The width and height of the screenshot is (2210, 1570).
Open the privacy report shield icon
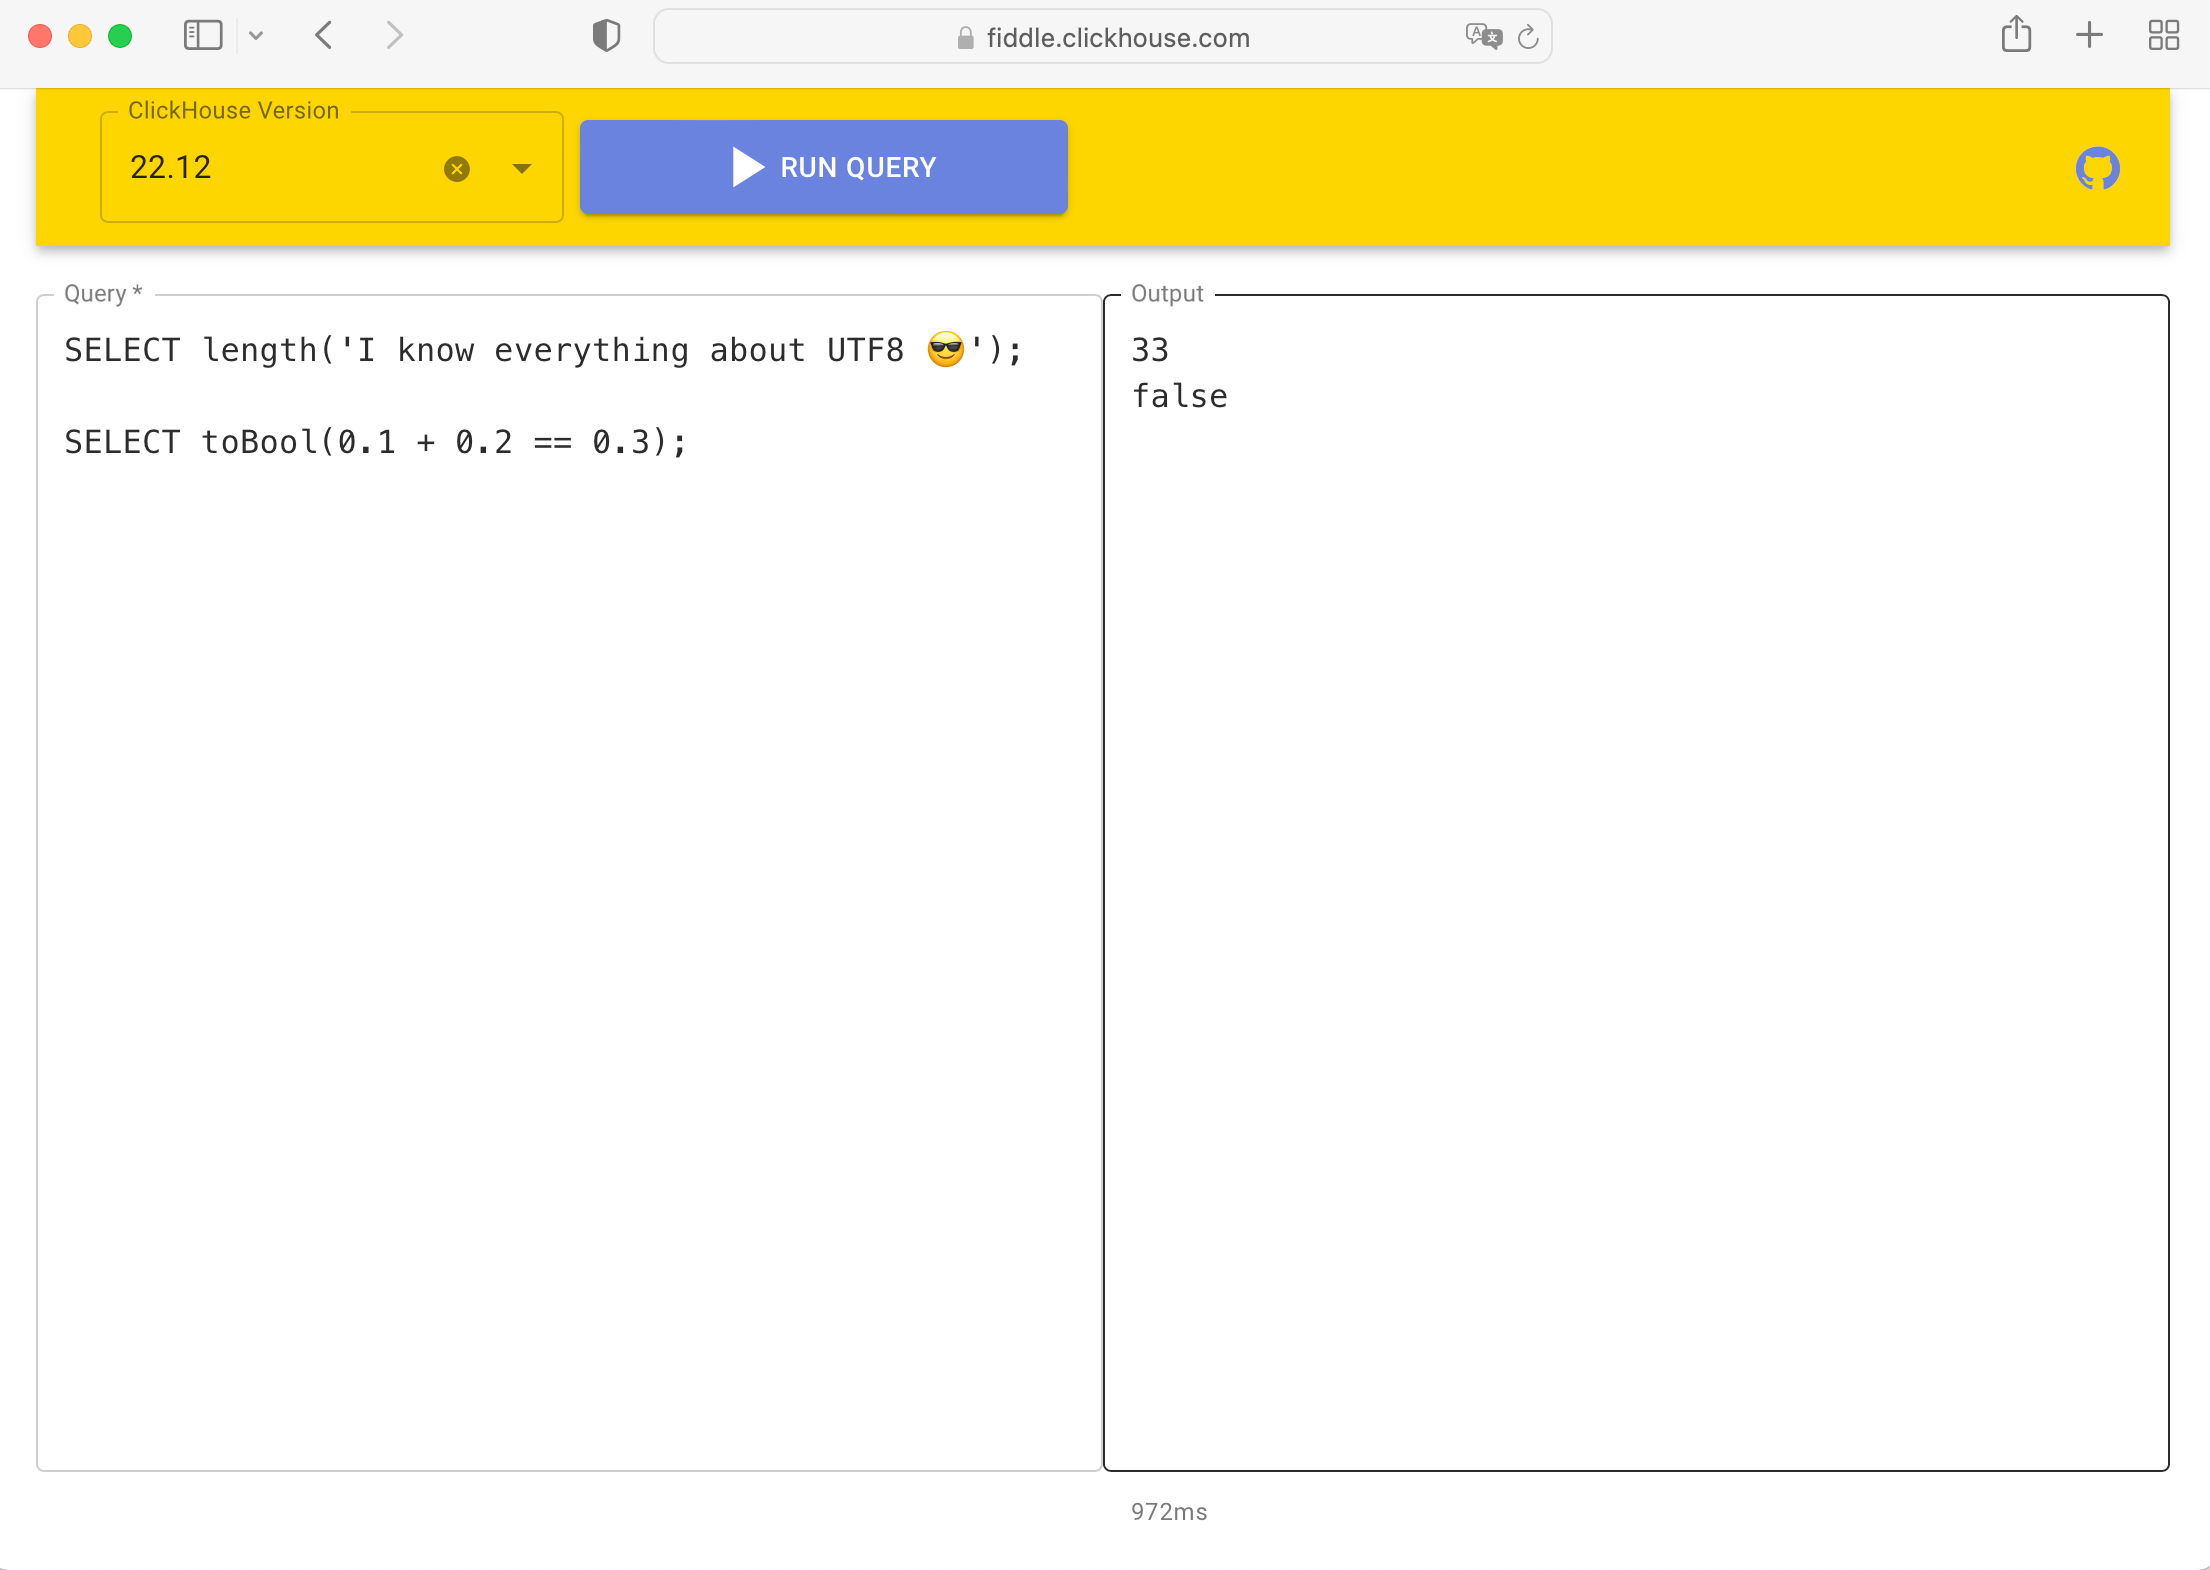coord(606,36)
